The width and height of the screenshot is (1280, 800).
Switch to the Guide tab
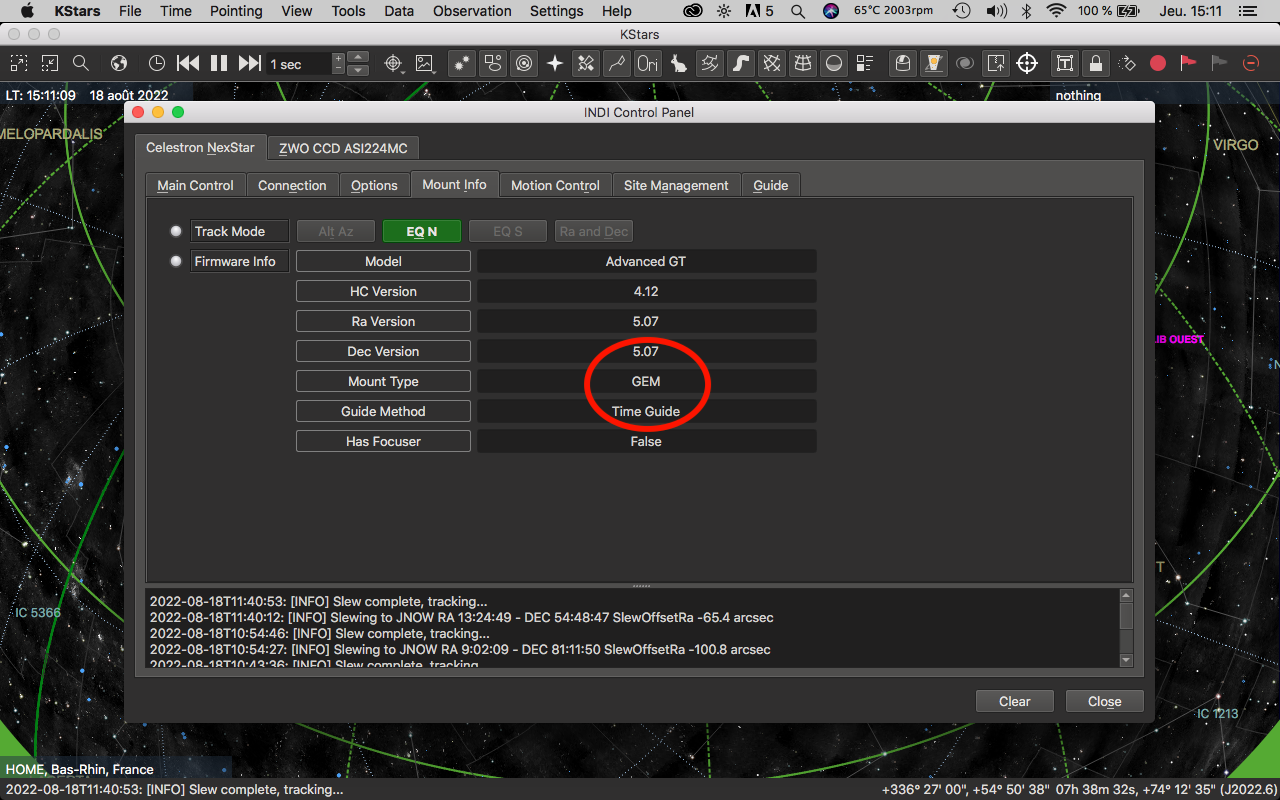(771, 185)
